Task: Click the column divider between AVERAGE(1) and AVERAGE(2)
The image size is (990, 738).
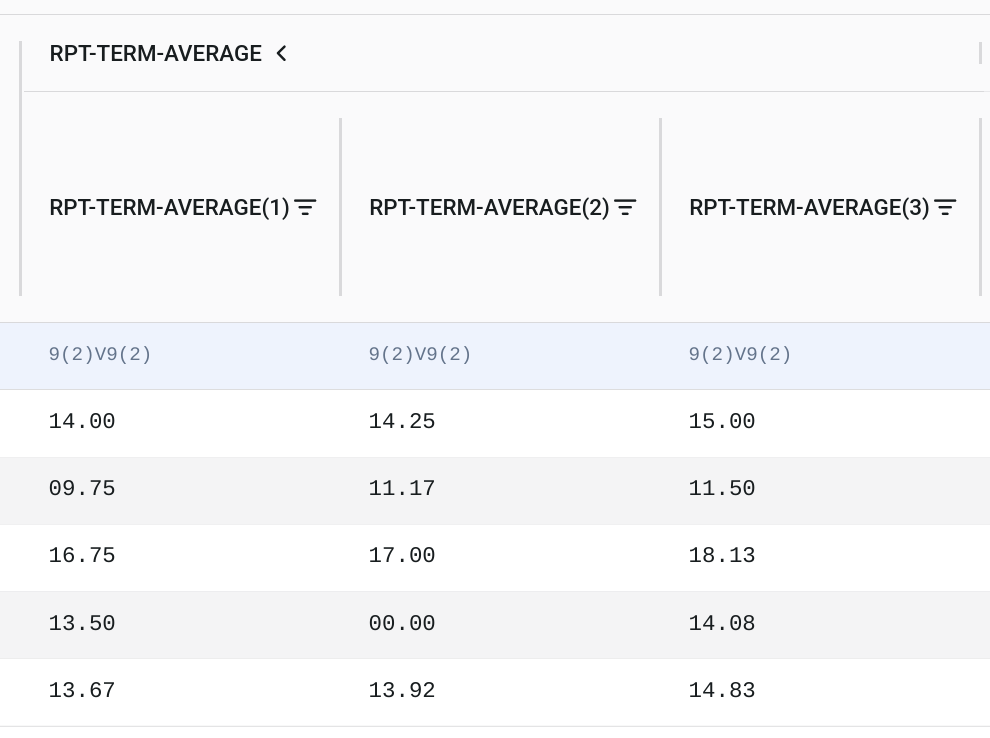Action: tap(340, 207)
